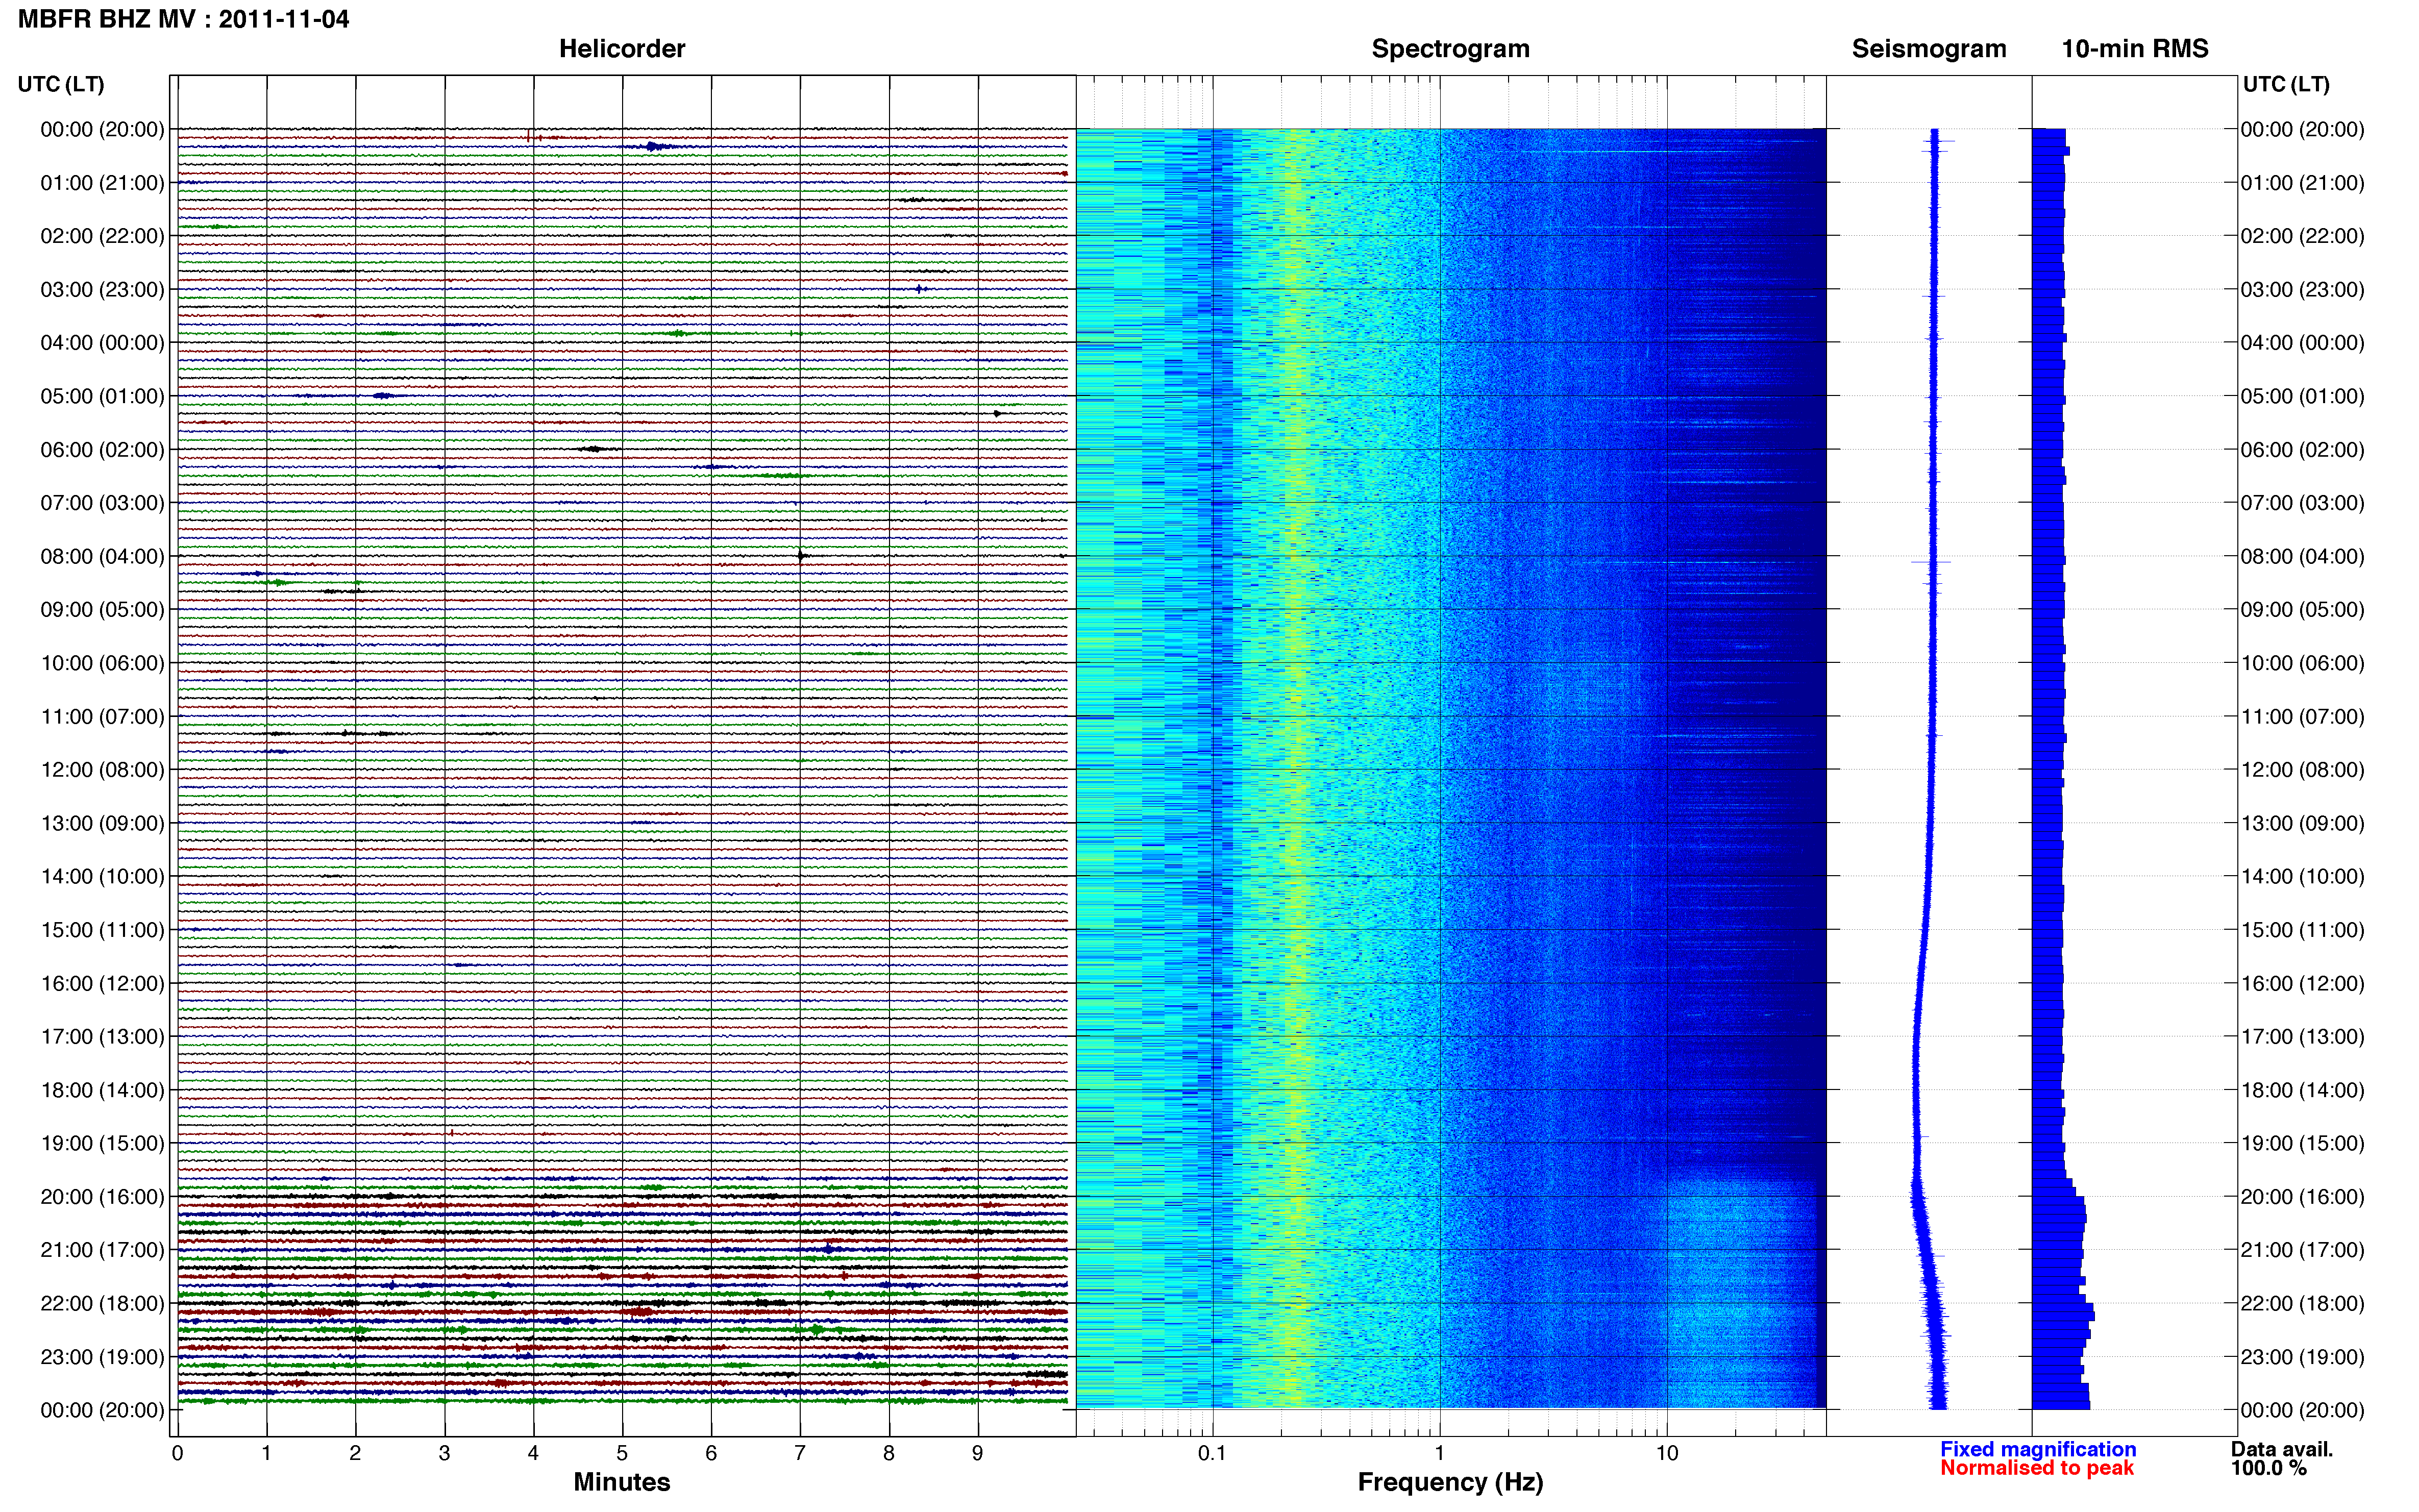Click the 0 tick on the Minutes axis

coord(177,1454)
